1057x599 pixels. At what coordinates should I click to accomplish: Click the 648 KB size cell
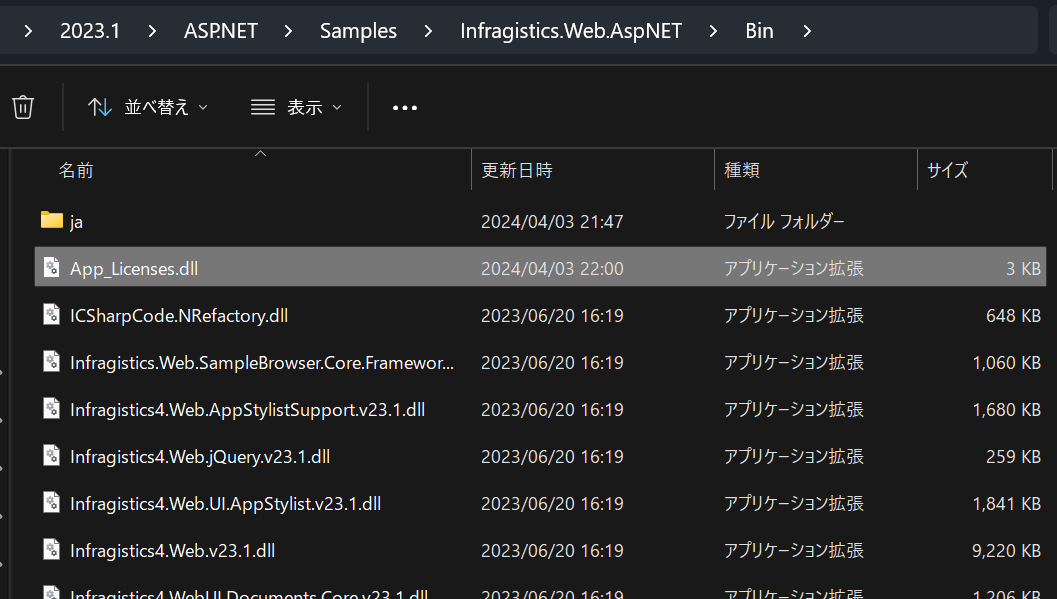point(1013,316)
